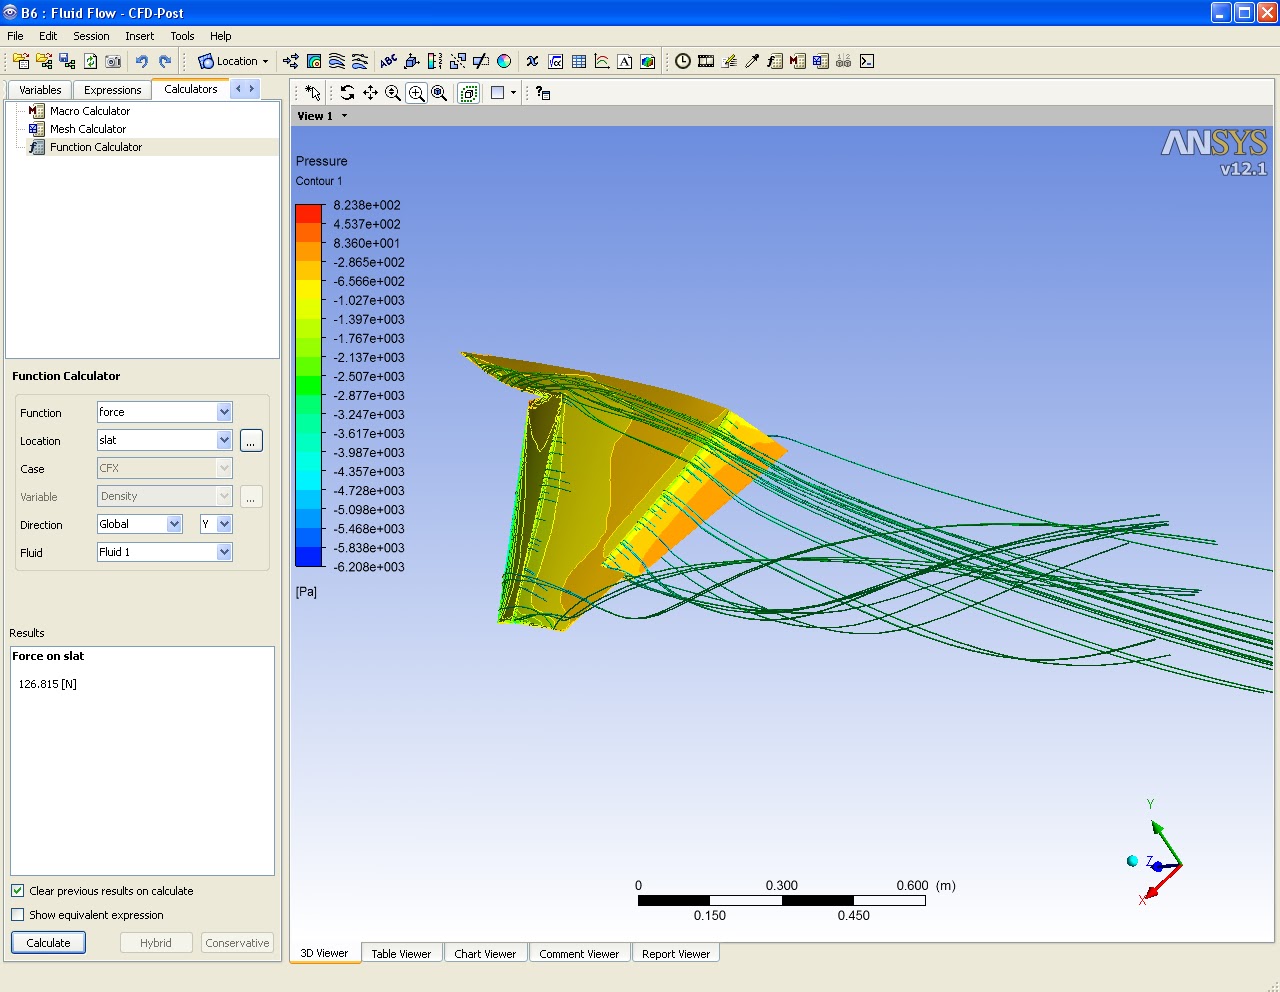Toggle Clear previous results on calculate

tap(18, 890)
